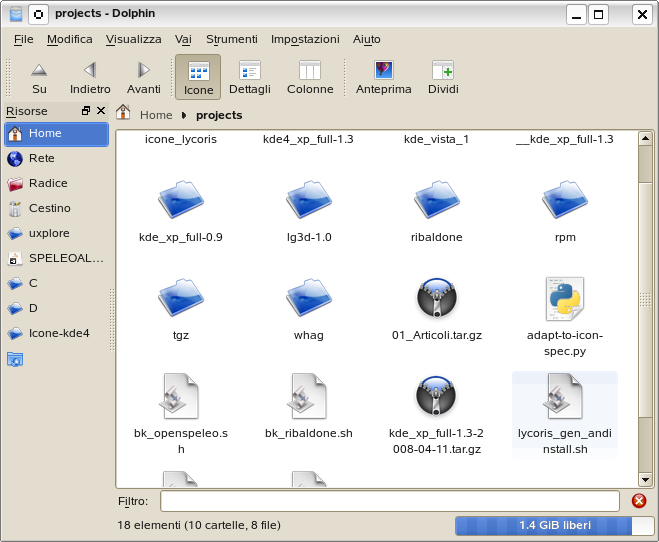Expand breadcrumb arrow after Home
Viewport: 659px width, 542px height.
coord(184,115)
